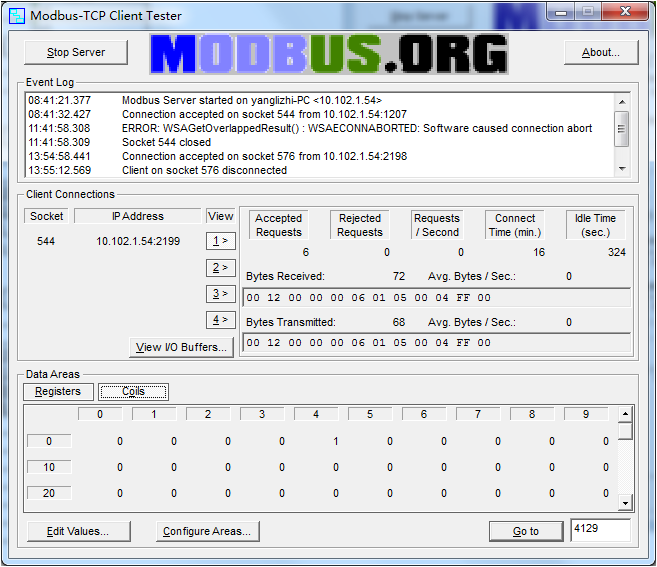
Task: Click the Bytes Received hex data field
Action: point(437,298)
